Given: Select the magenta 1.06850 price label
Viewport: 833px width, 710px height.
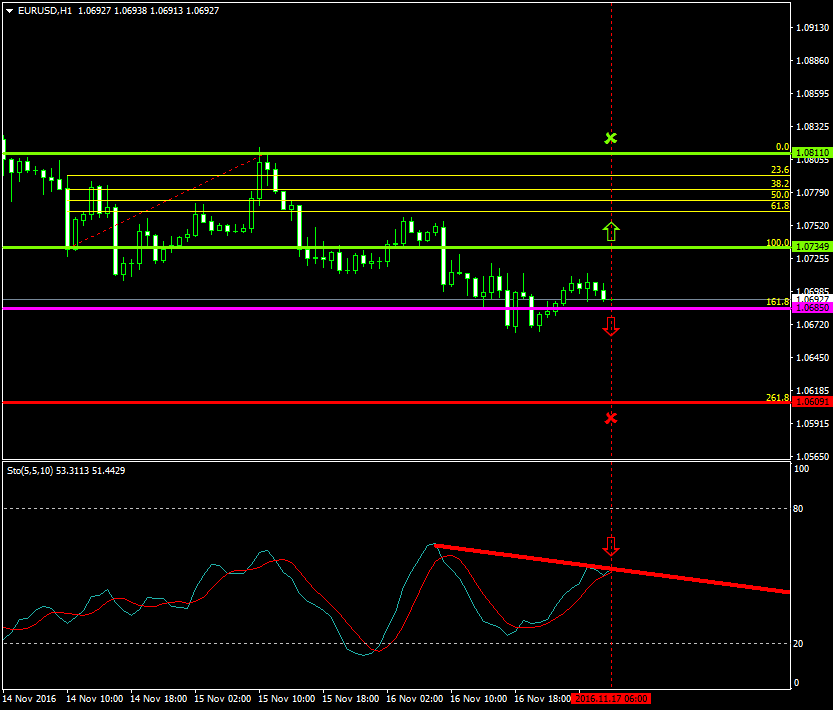Looking at the screenshot, I should click(811, 308).
